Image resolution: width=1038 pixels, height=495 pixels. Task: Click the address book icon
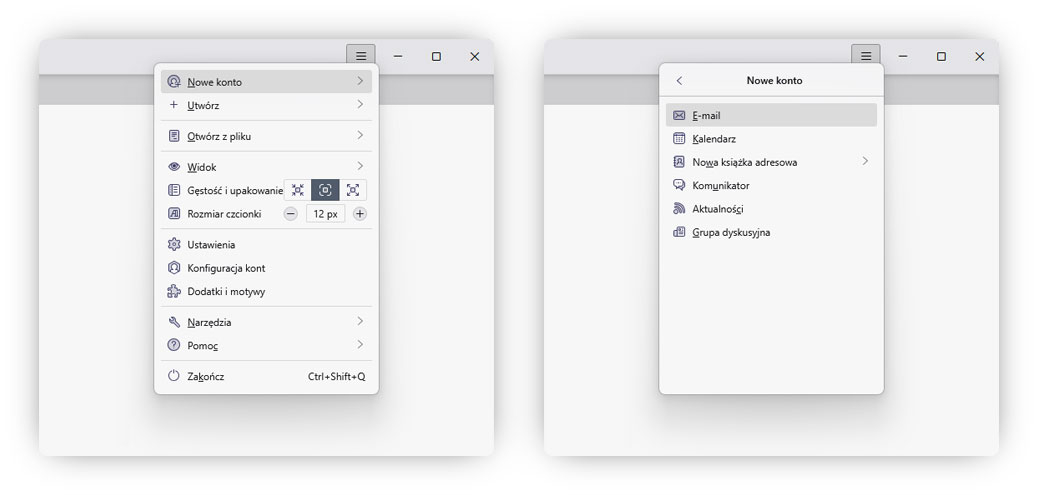(679, 161)
